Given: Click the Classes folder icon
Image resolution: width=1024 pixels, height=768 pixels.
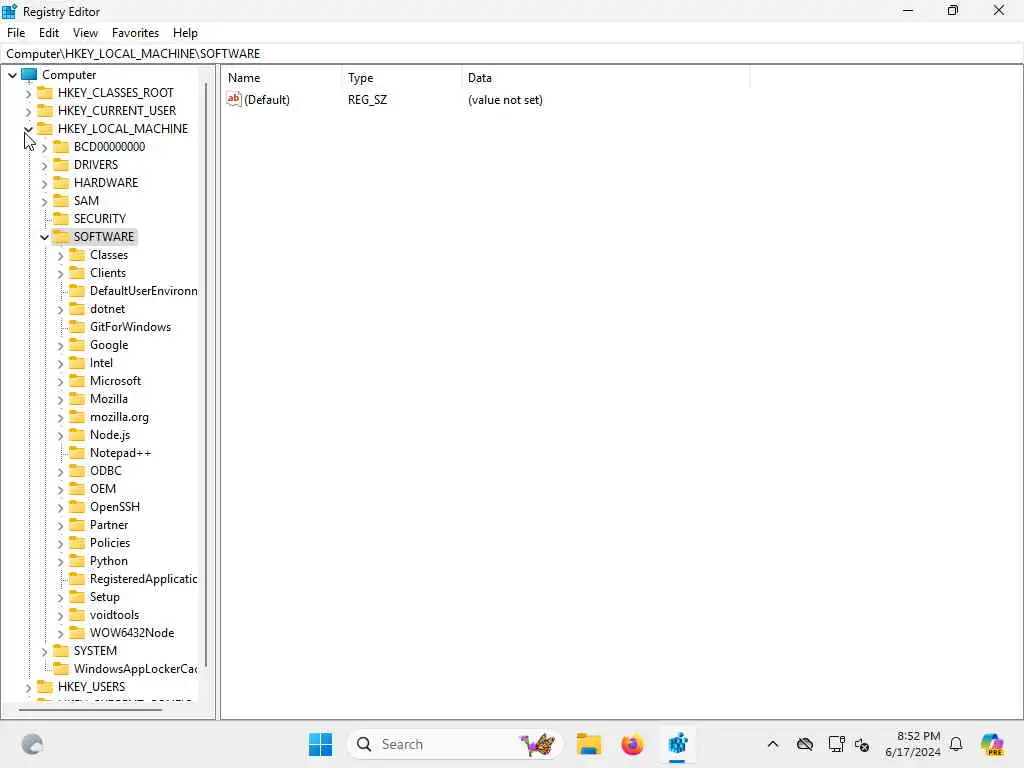Looking at the screenshot, I should 77,255.
